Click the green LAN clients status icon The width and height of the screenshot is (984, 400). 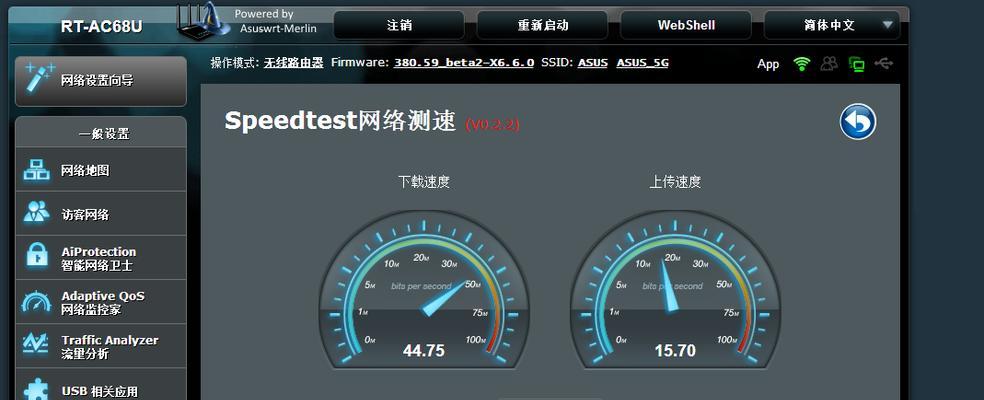(x=857, y=63)
